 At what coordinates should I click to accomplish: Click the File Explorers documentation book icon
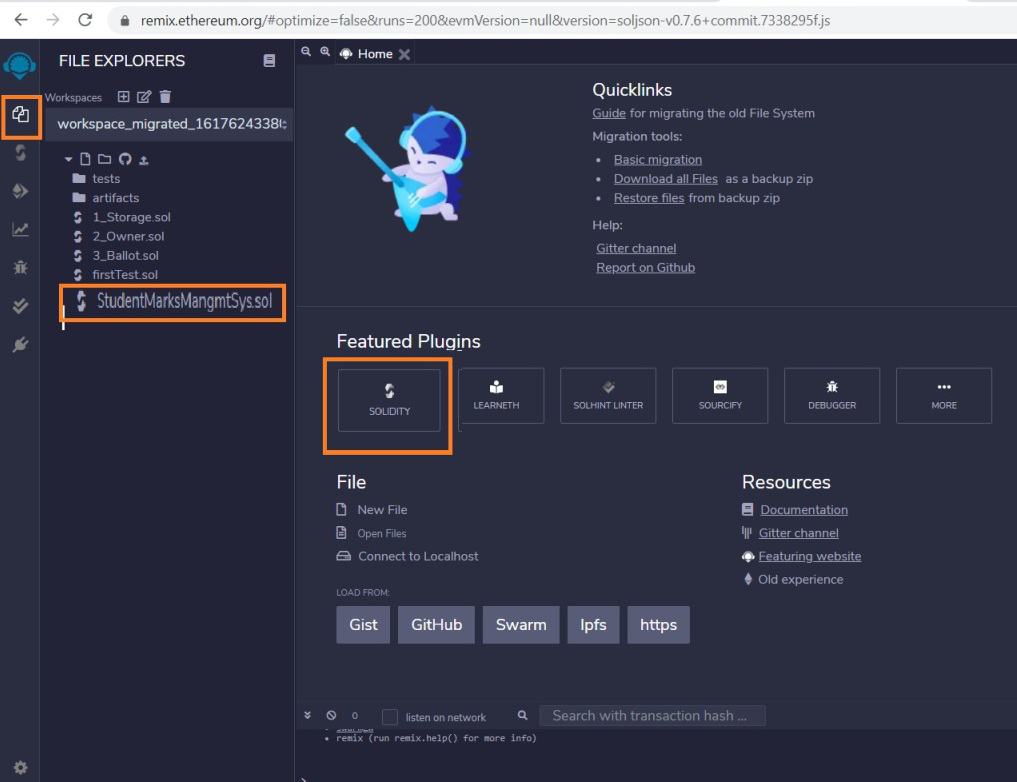[x=269, y=60]
